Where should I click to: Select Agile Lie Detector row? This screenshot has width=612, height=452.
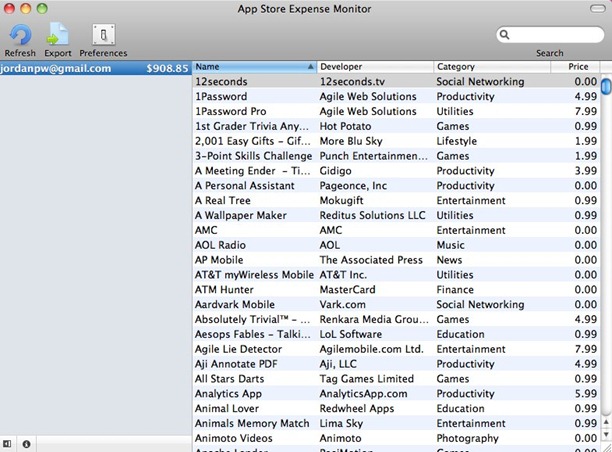(x=396, y=349)
